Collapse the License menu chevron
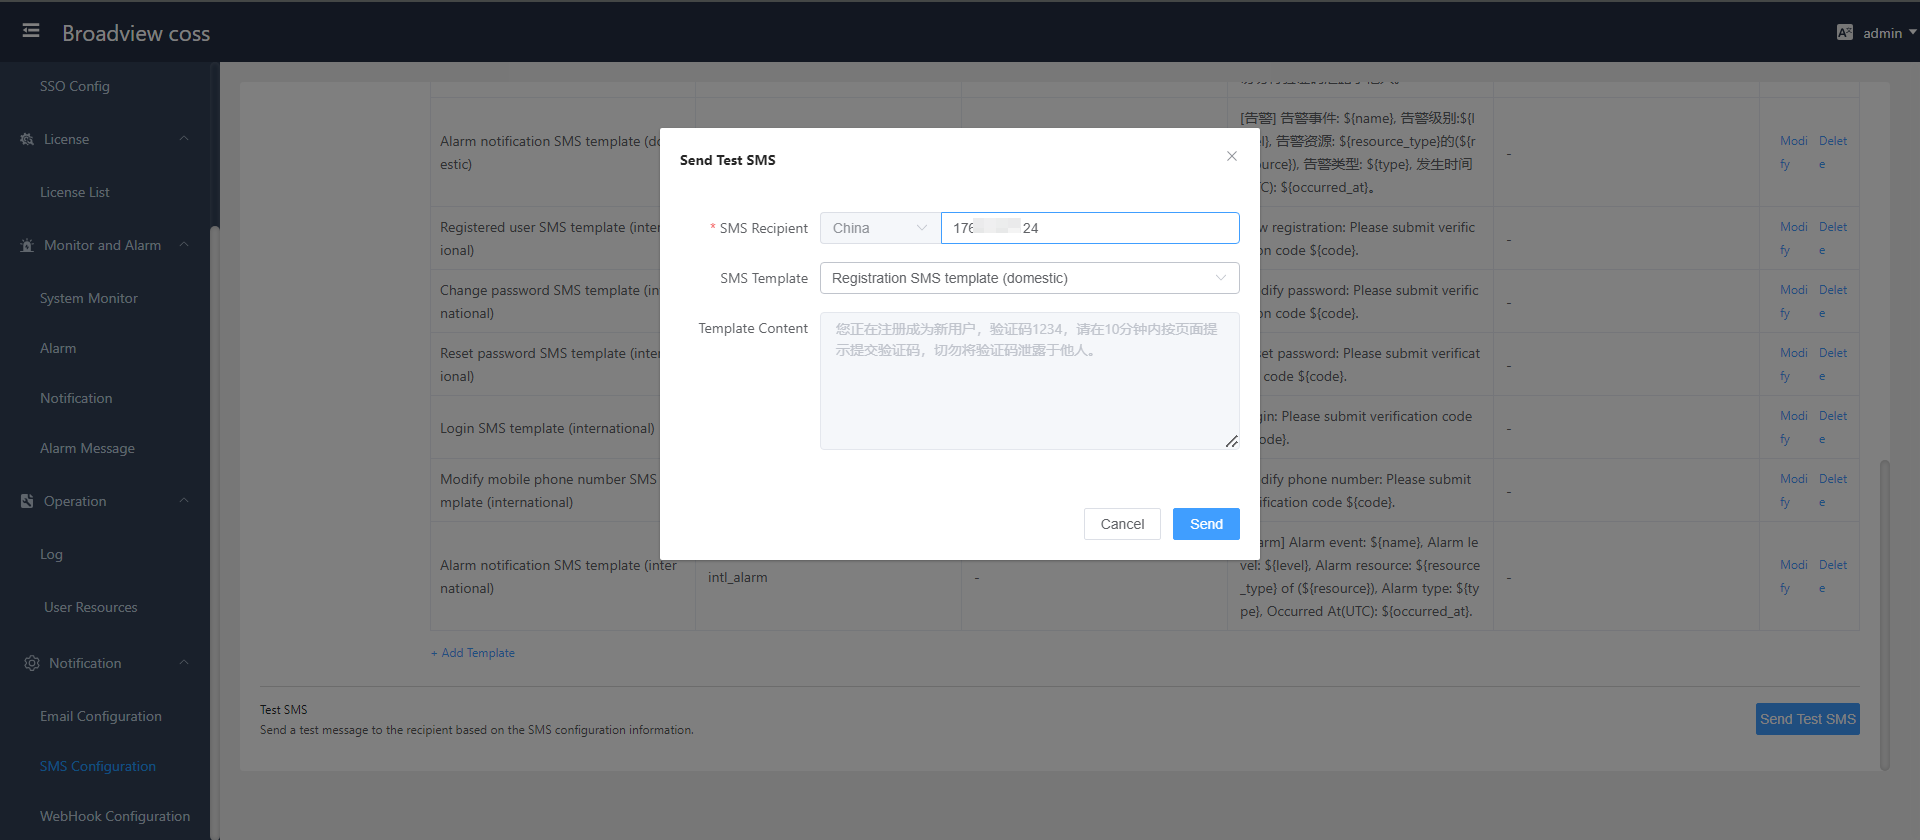The height and width of the screenshot is (840, 1920). (184, 139)
